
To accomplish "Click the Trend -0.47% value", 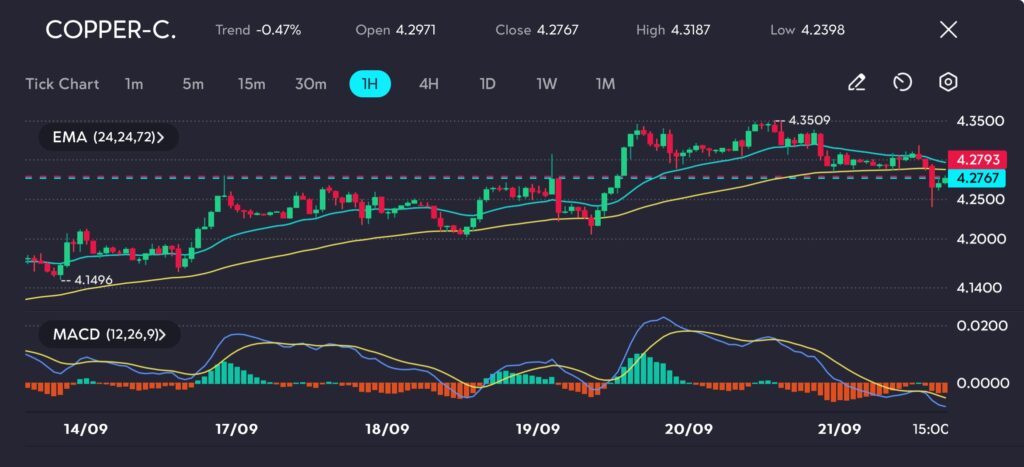I will pos(258,30).
